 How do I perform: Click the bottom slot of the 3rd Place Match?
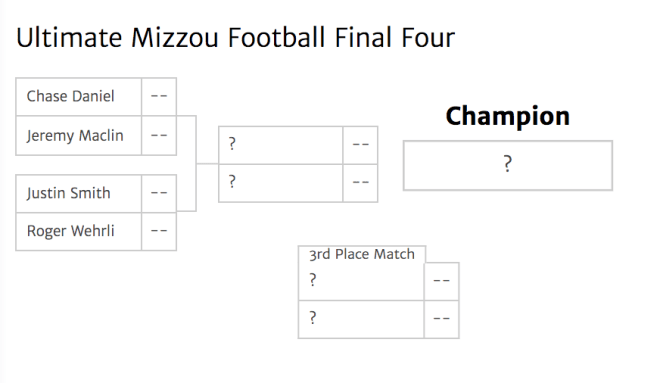pos(361,319)
